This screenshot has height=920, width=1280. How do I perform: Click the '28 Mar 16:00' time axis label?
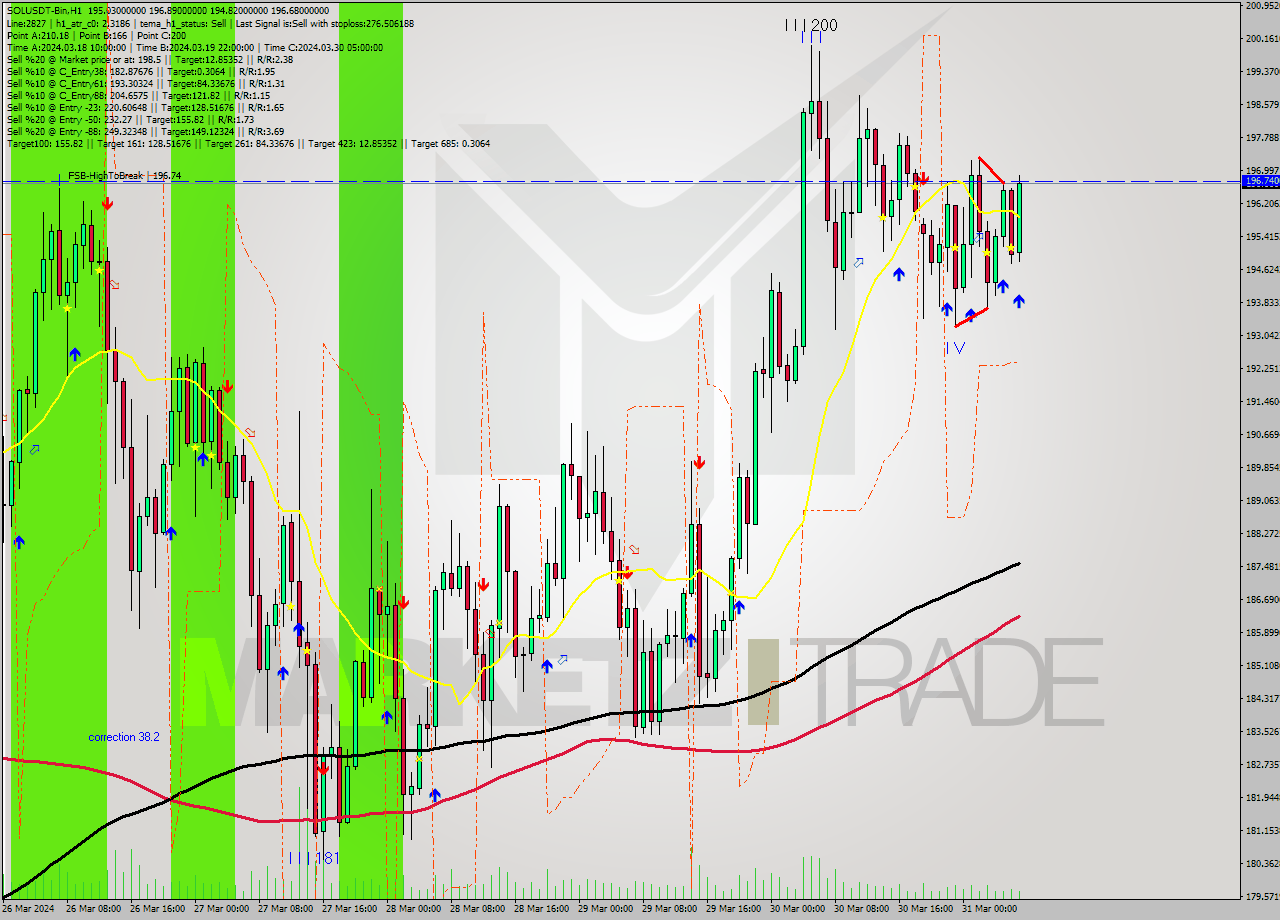[x=540, y=909]
